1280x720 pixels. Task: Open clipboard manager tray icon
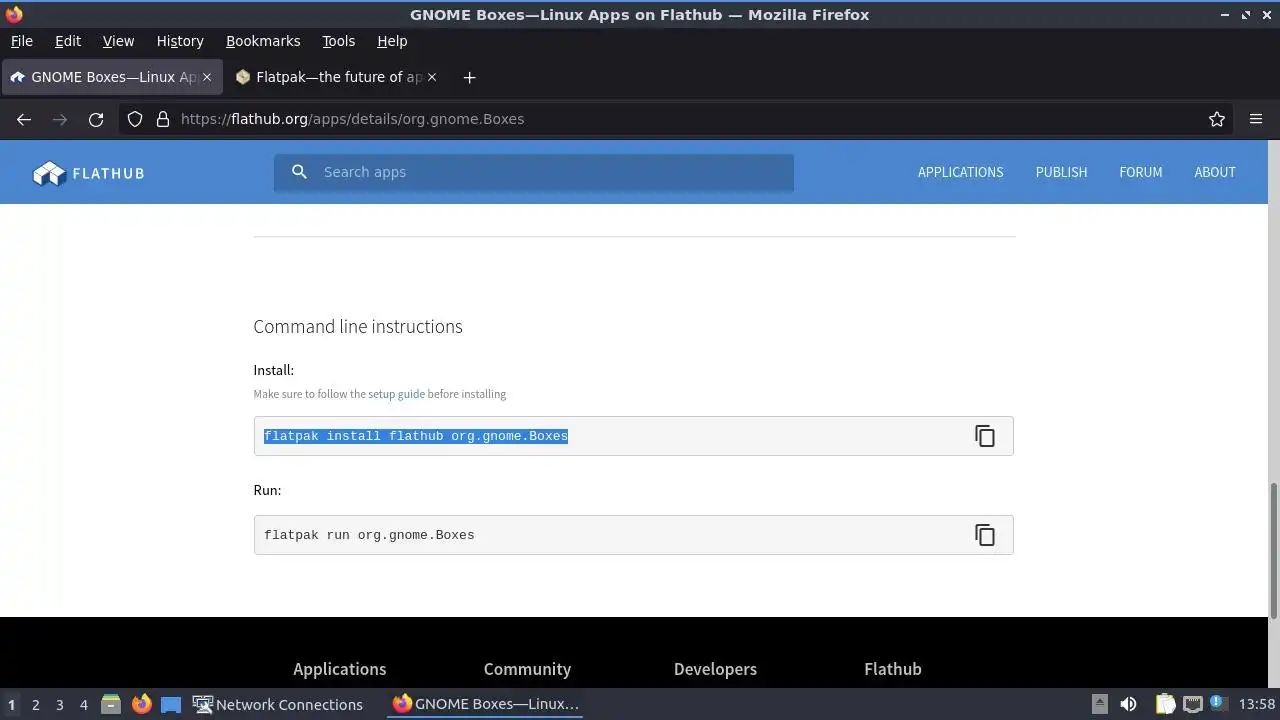pyautogui.click(x=1165, y=704)
